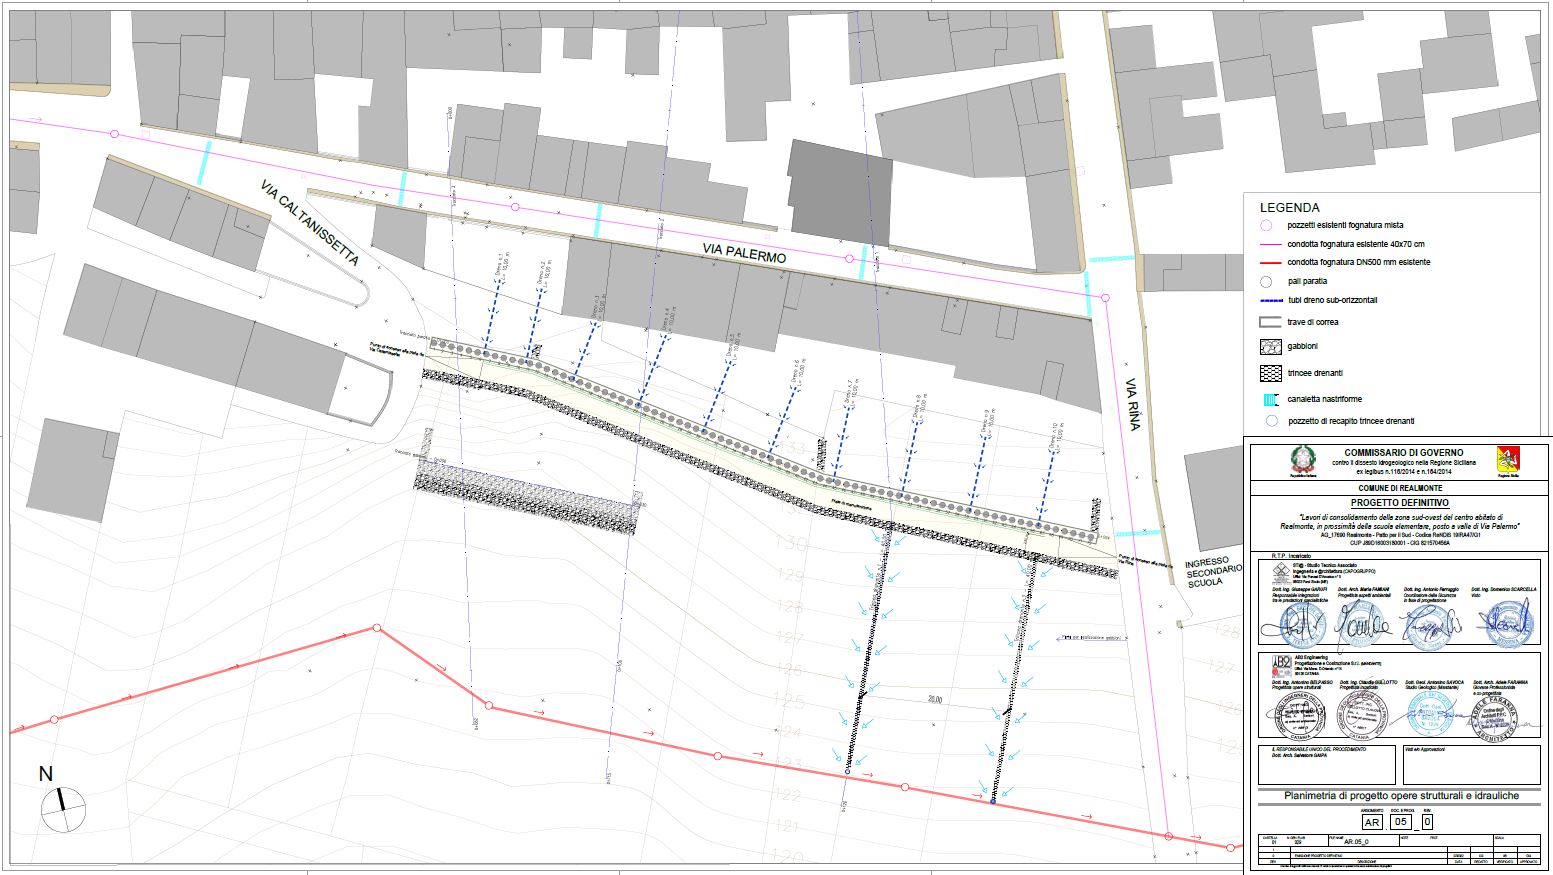The image size is (1553, 875).
Task: Click the red DN500 line legend sample
Action: [1270, 263]
